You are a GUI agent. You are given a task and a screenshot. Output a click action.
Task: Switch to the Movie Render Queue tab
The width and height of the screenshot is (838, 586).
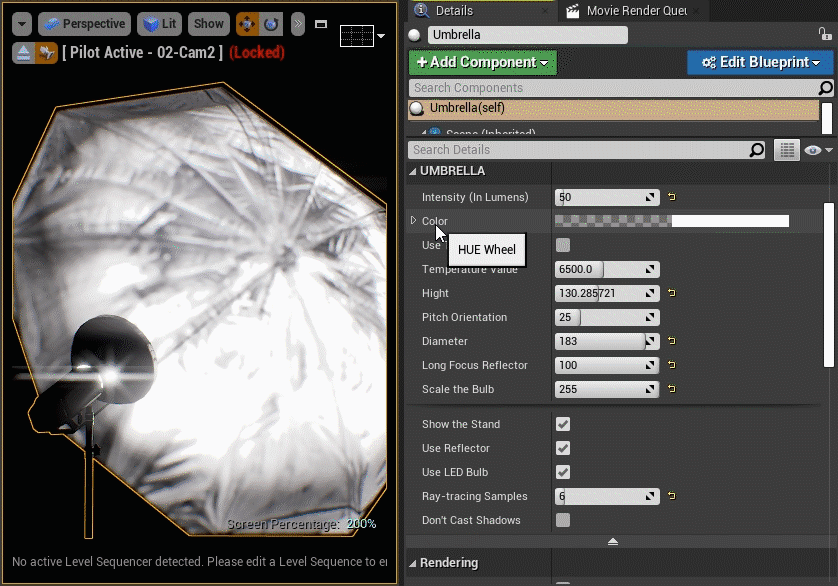click(634, 11)
